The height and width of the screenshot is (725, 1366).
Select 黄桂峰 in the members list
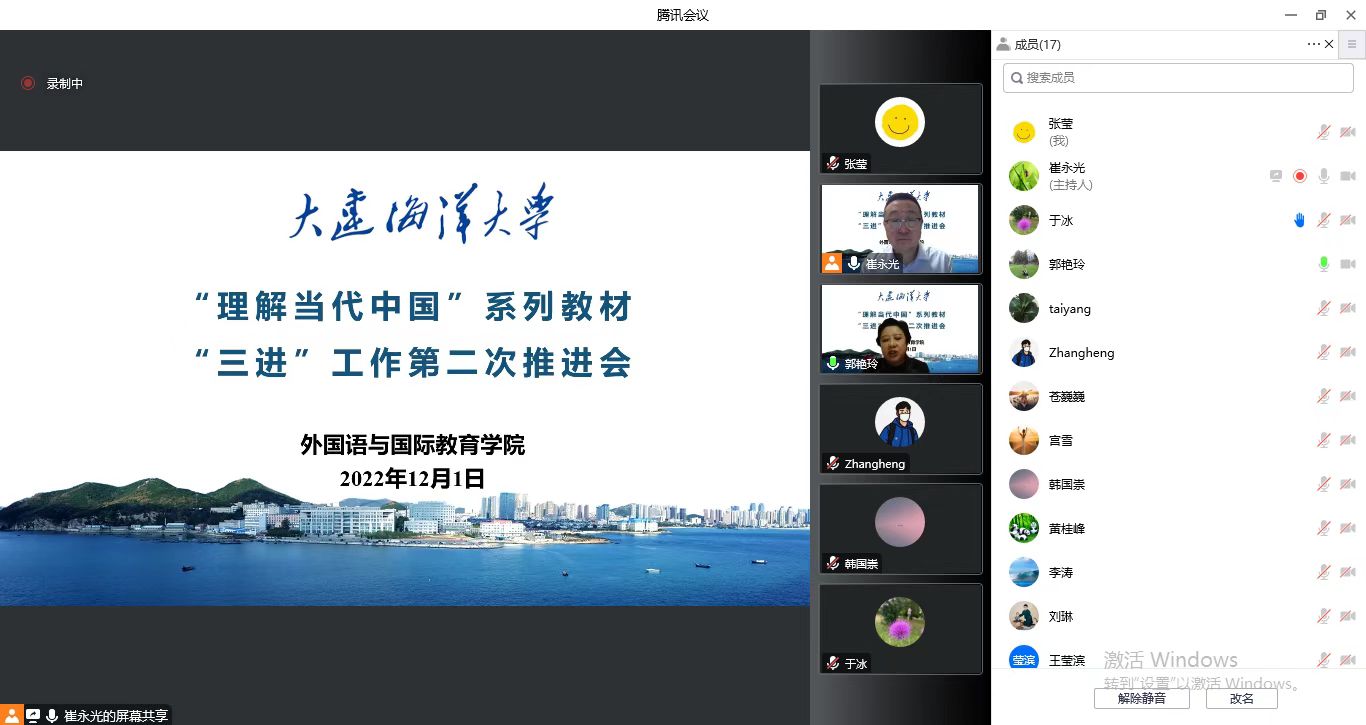click(x=1066, y=528)
